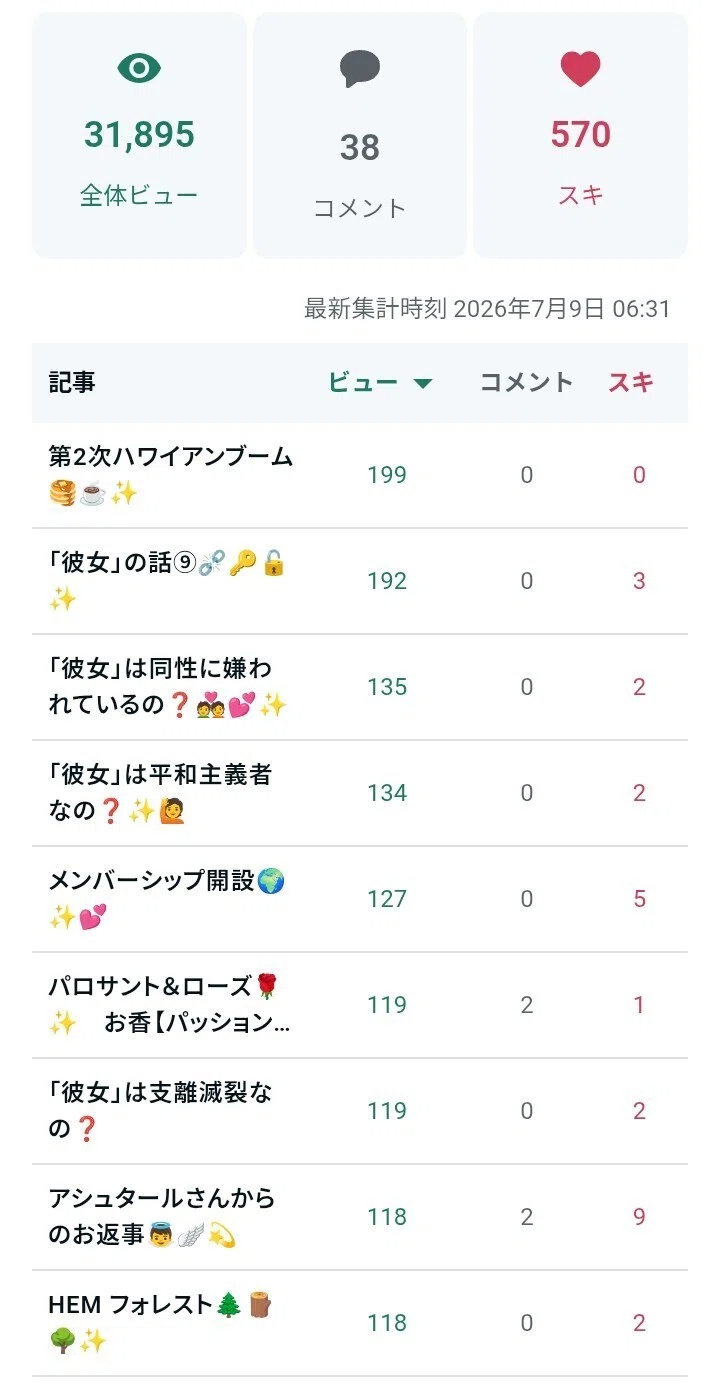Image resolution: width=720 pixels, height=1389 pixels.
Task: Sort by the ビュー column header
Action: pos(380,382)
